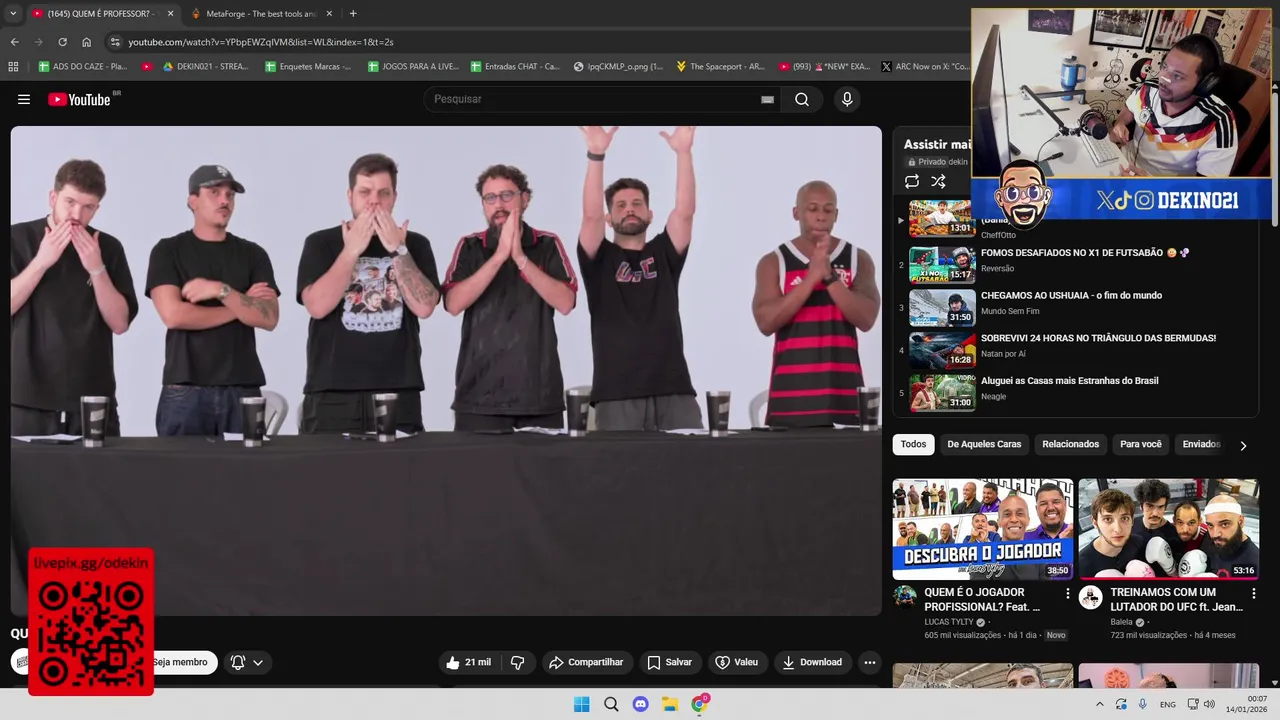Click Seja membro join button
Image resolution: width=1280 pixels, height=720 pixels.
point(180,662)
